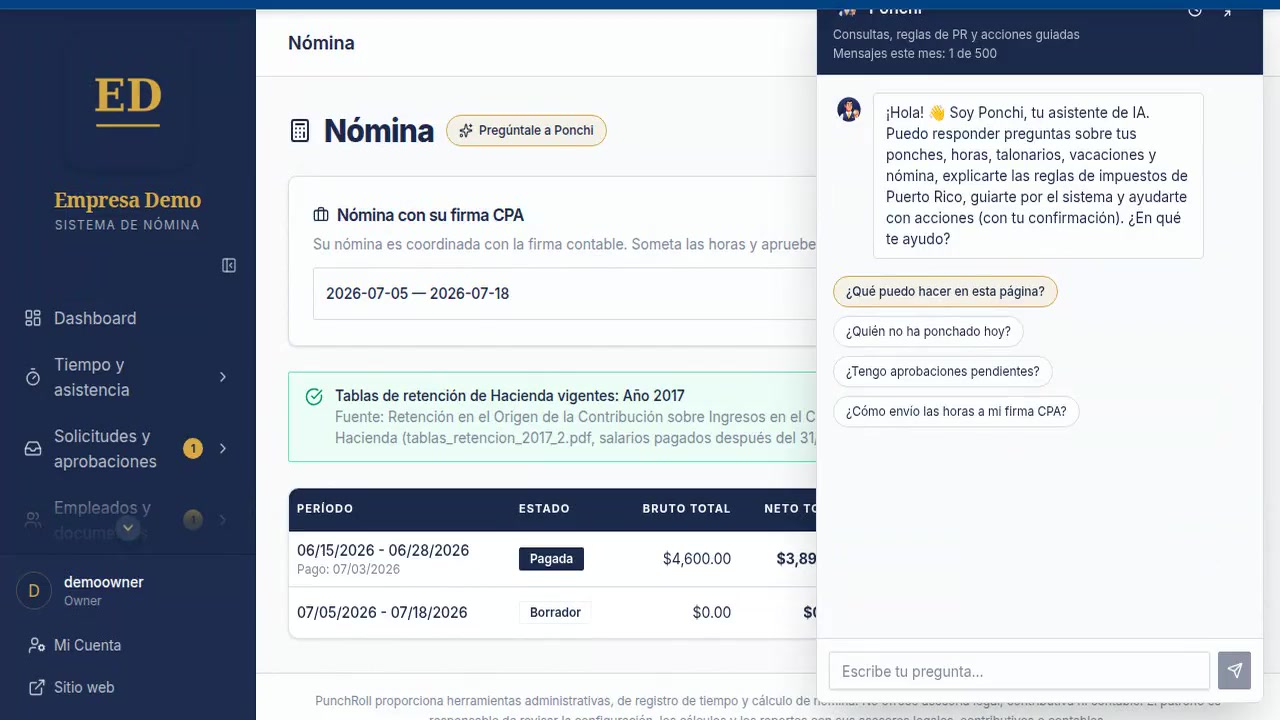Open the 06/15/2026 - 06/28/2026 payroll row

(553, 559)
